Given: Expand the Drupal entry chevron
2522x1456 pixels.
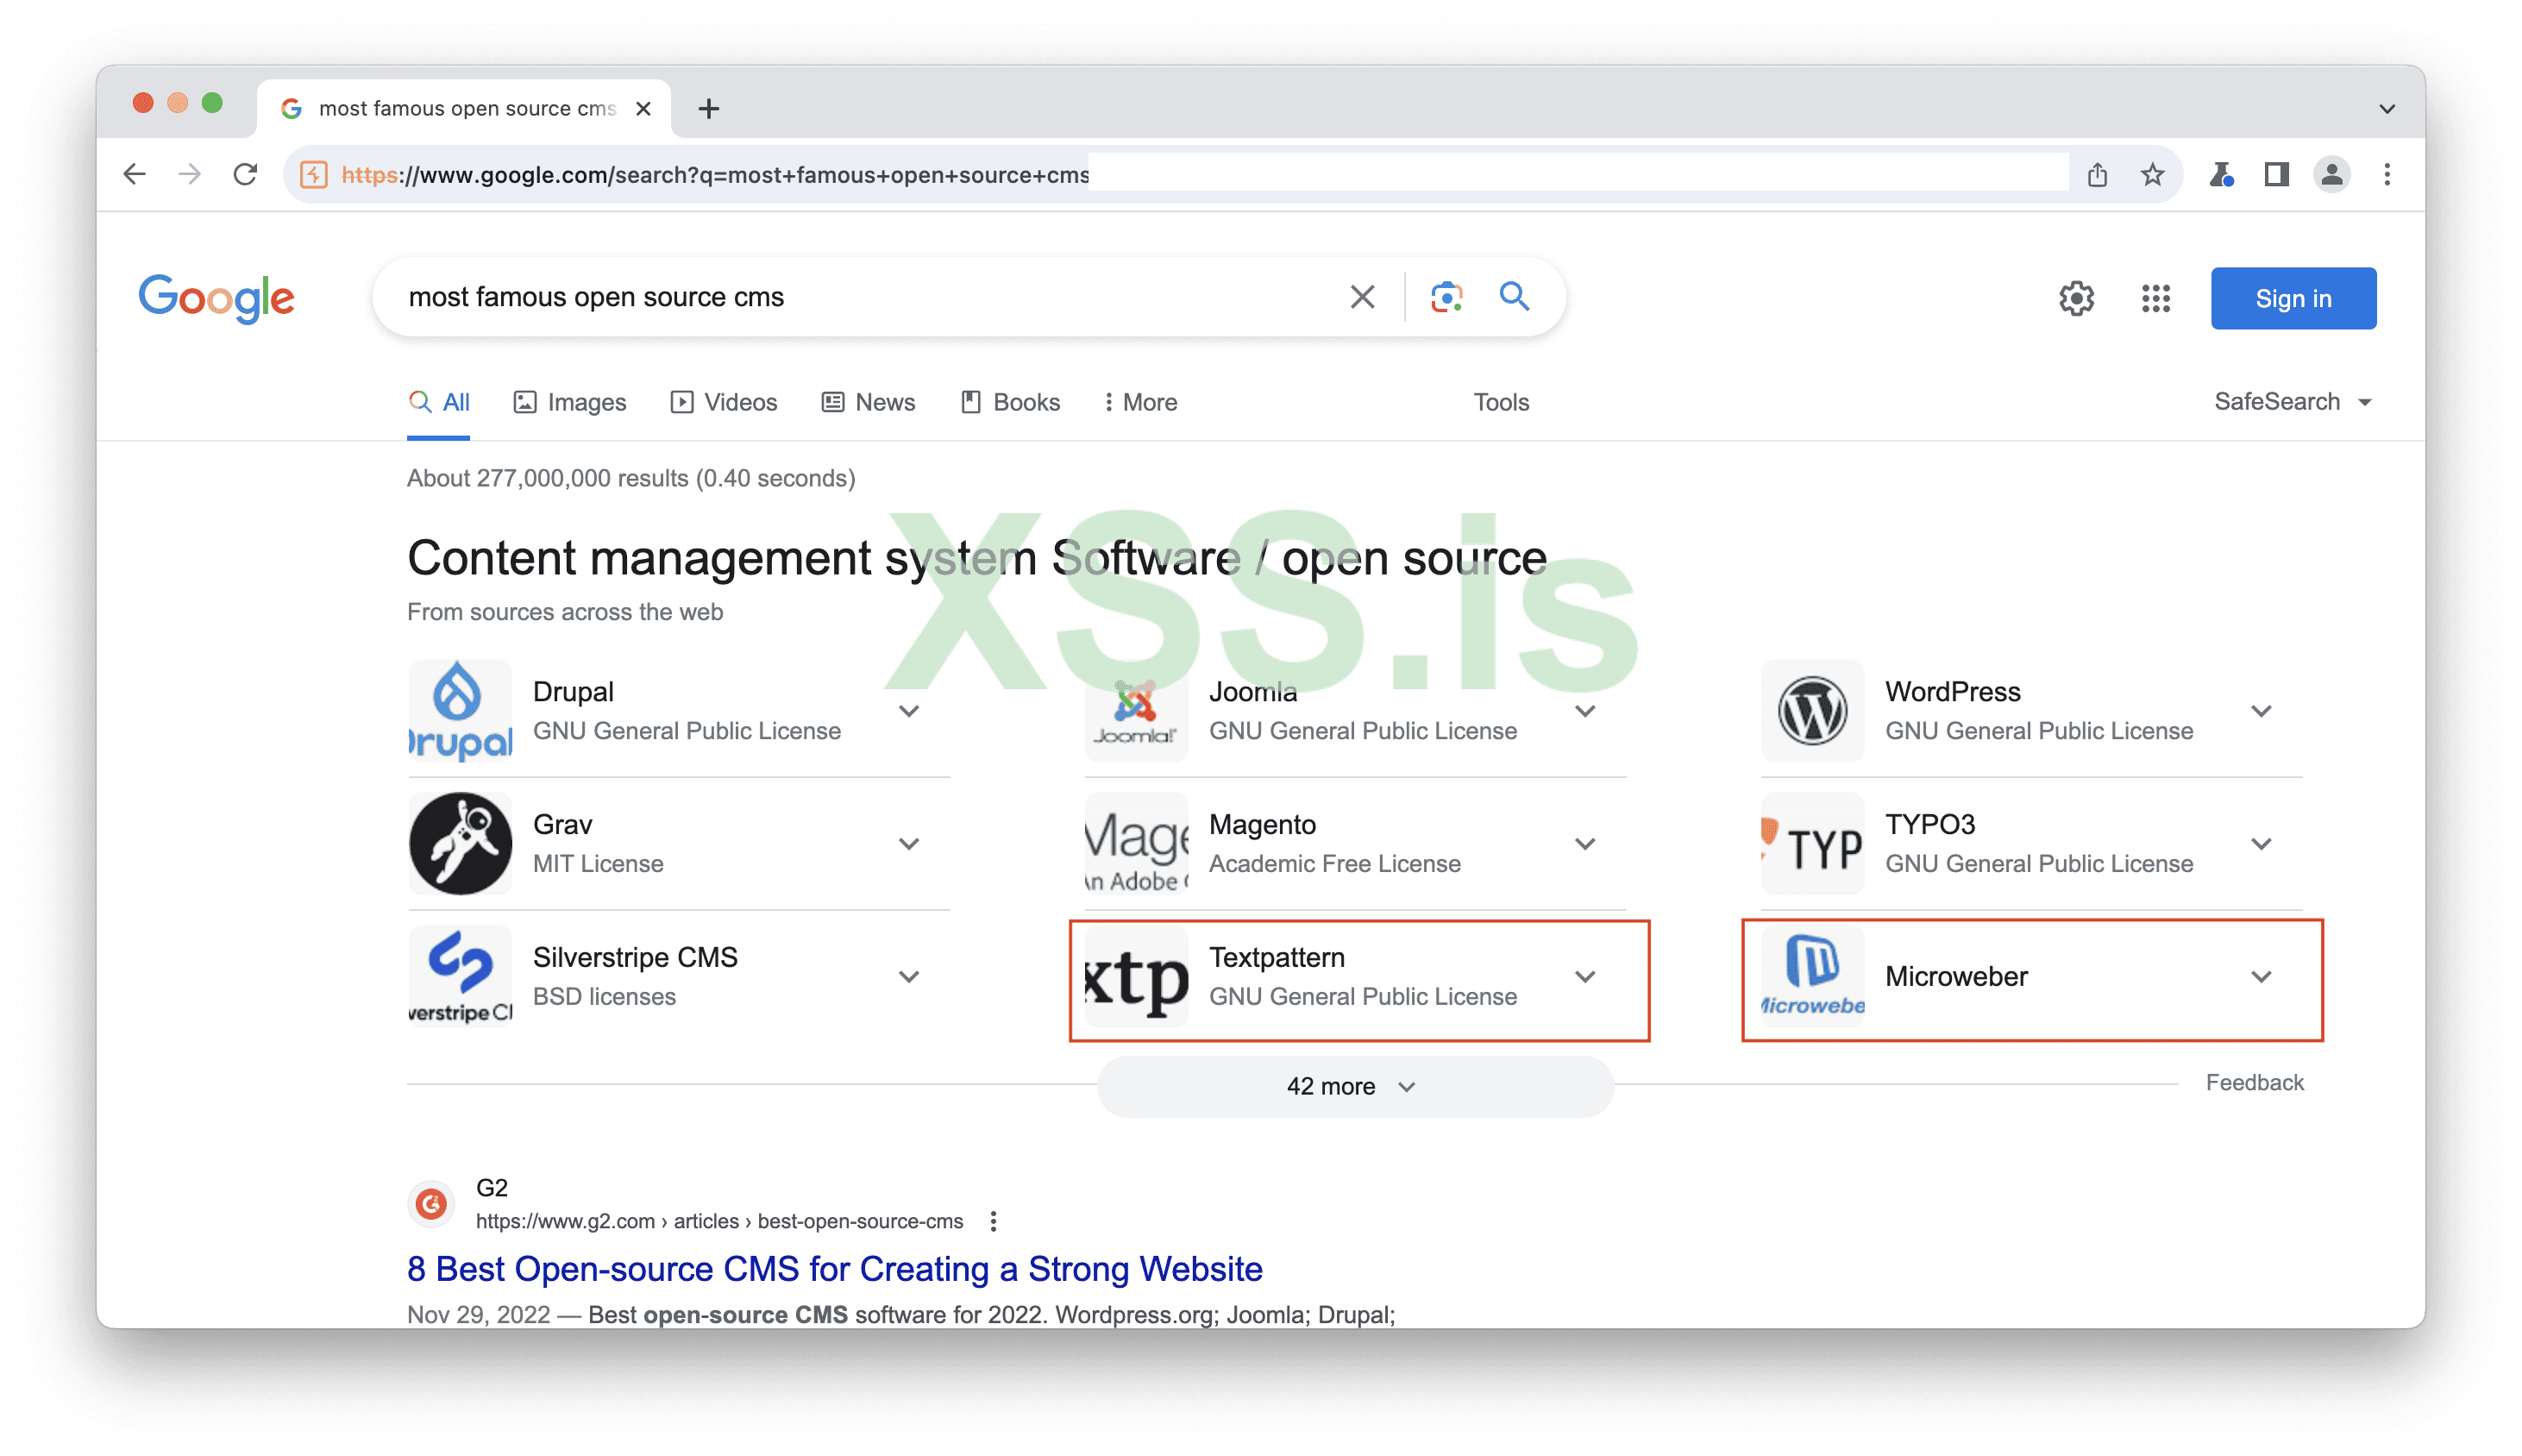Looking at the screenshot, I should pyautogui.click(x=908, y=711).
